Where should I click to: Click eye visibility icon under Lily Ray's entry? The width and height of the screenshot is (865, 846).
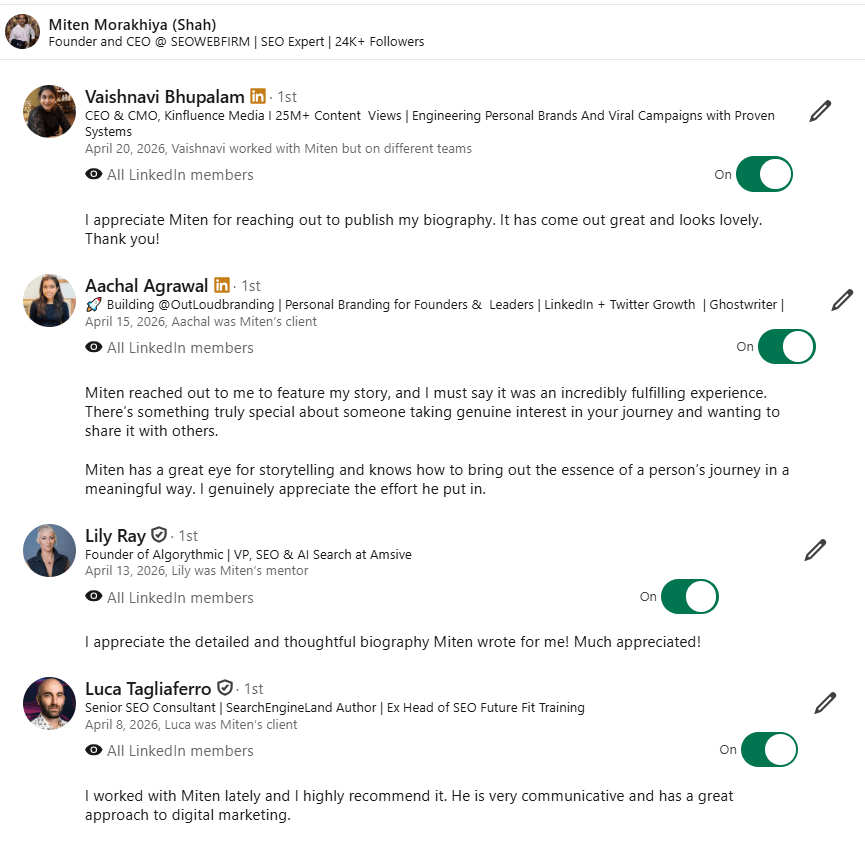point(94,598)
